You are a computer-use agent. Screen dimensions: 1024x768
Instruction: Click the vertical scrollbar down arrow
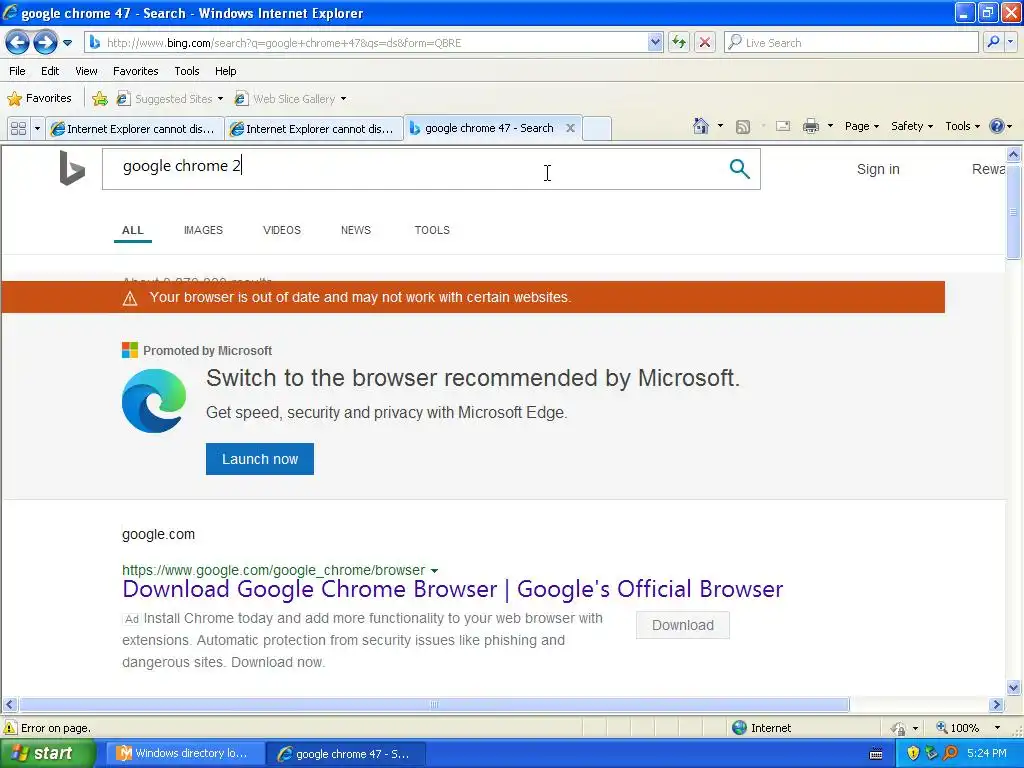pyautogui.click(x=1014, y=687)
